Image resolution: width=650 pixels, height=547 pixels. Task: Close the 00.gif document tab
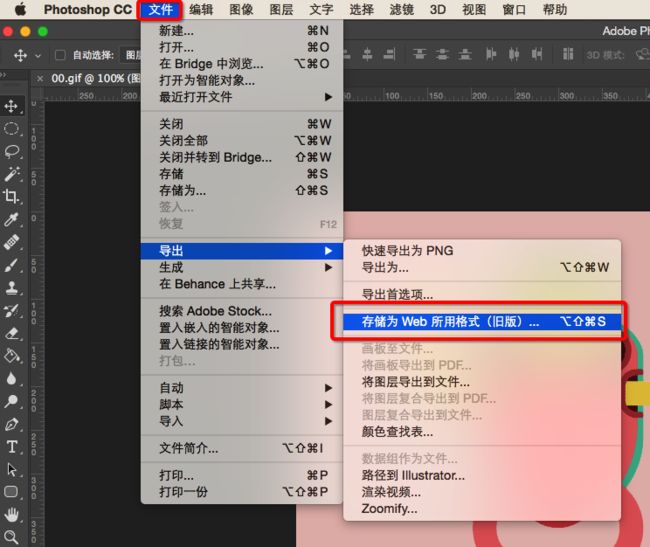click(40, 79)
